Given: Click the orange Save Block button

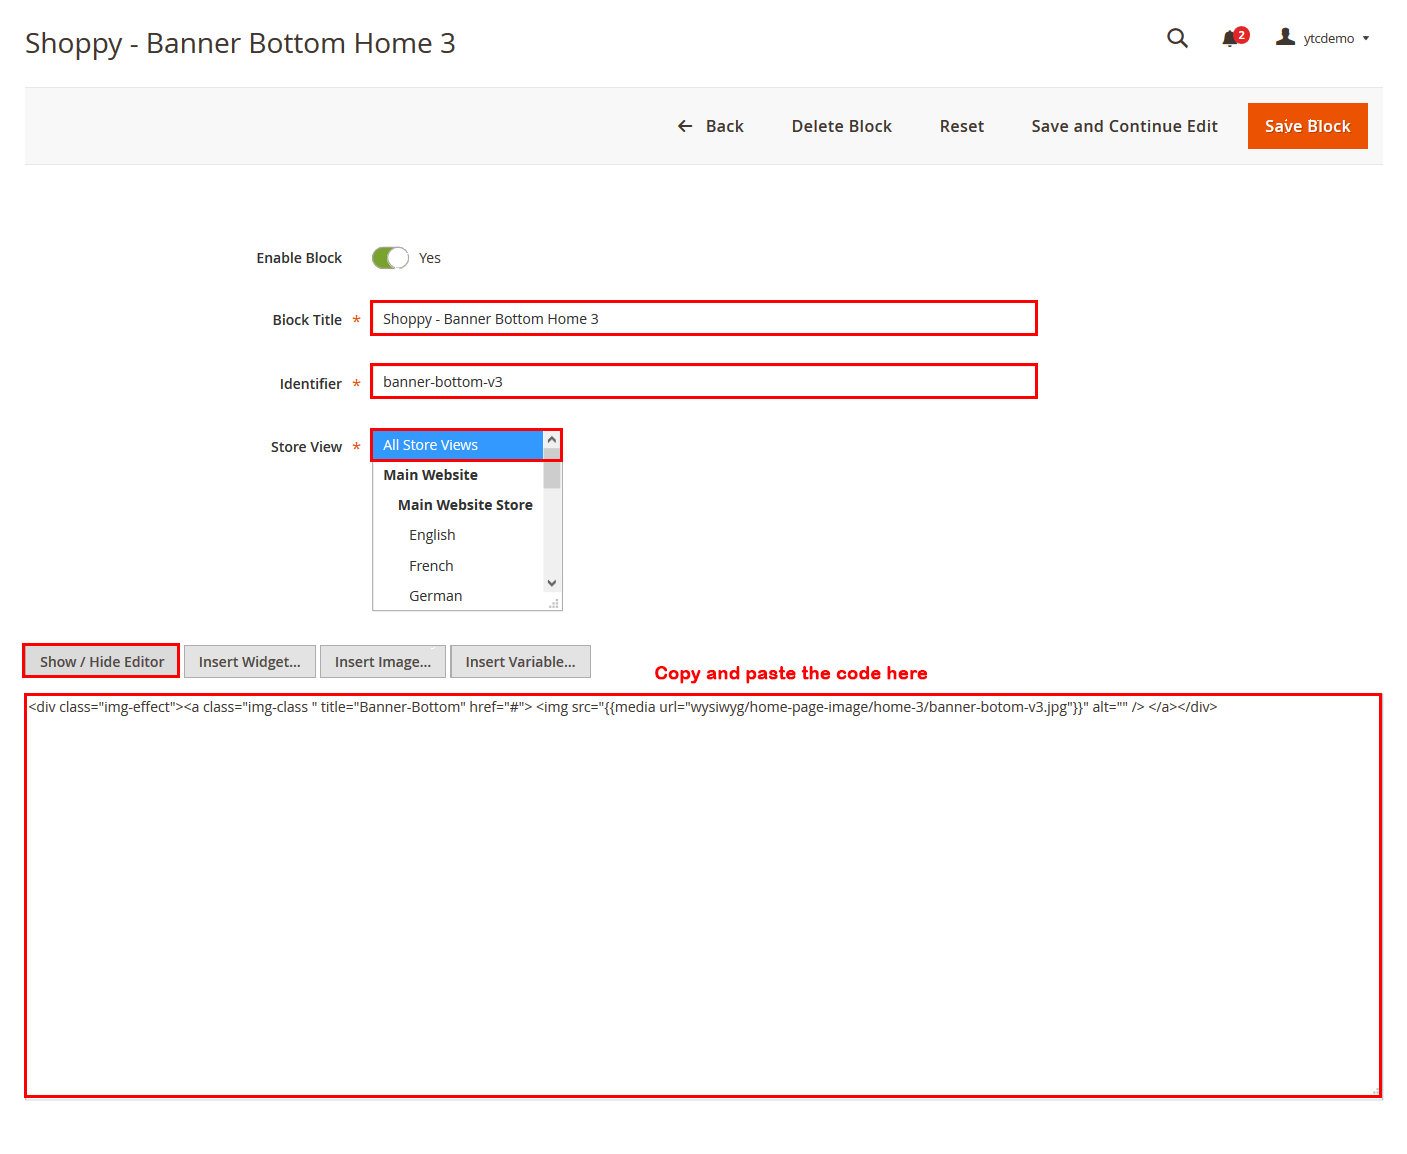Looking at the screenshot, I should 1307,126.
